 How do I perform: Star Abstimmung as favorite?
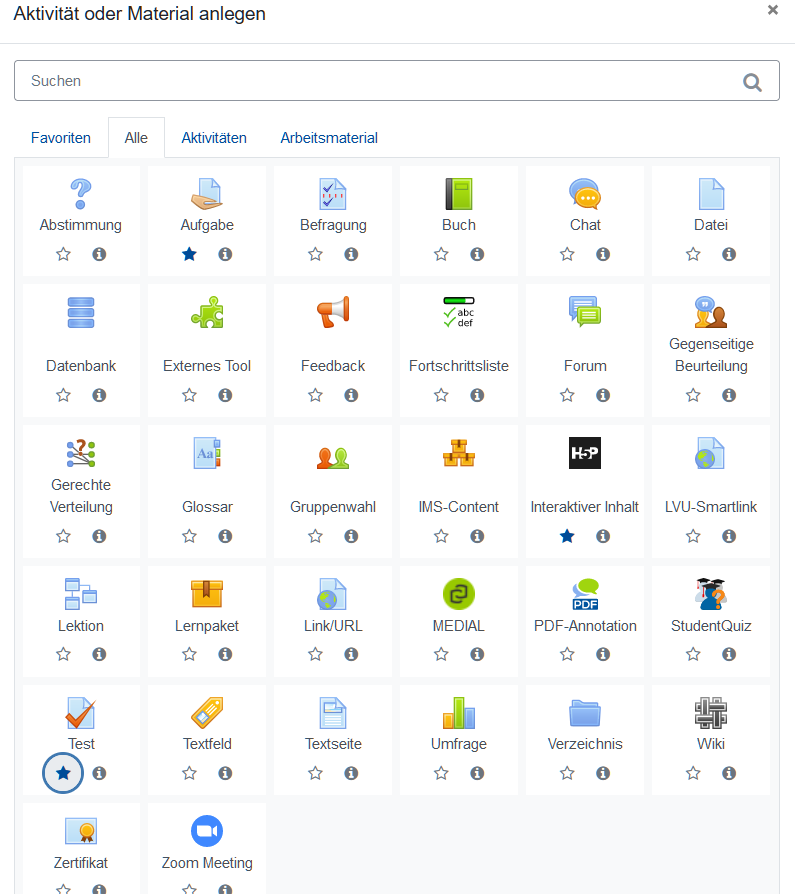pos(63,254)
